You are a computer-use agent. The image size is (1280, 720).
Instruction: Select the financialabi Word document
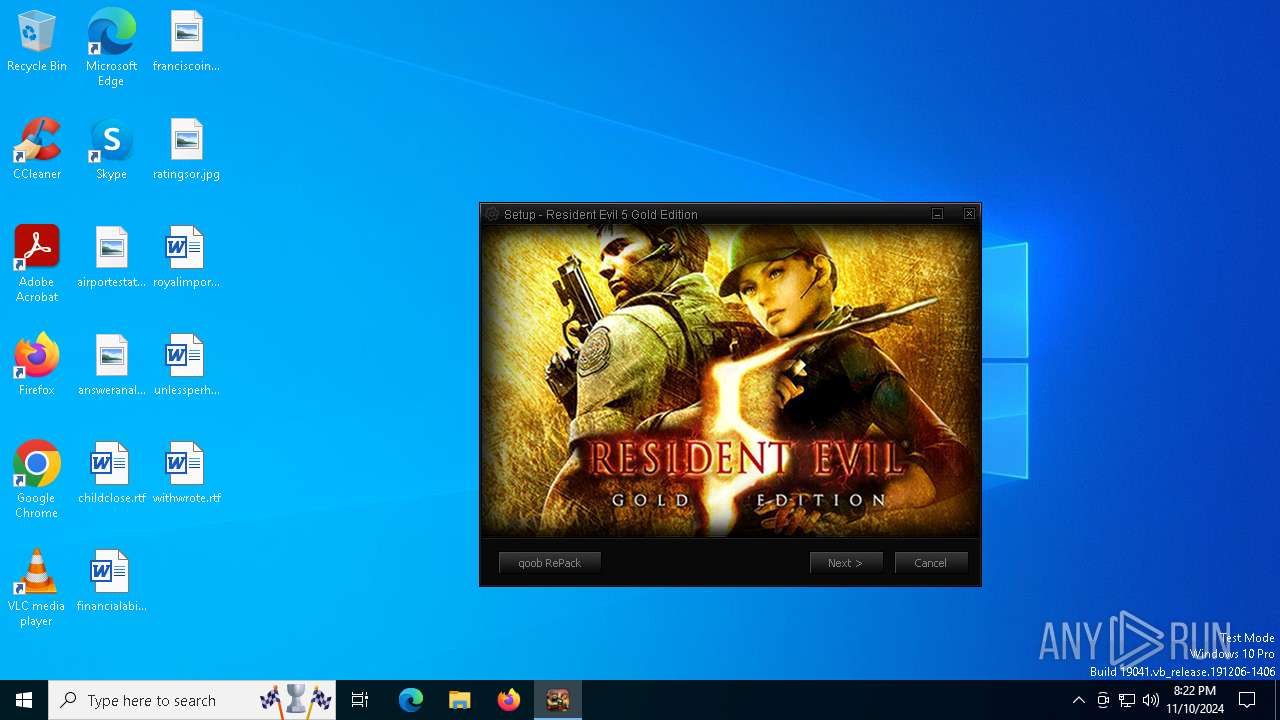pyautogui.click(x=111, y=582)
